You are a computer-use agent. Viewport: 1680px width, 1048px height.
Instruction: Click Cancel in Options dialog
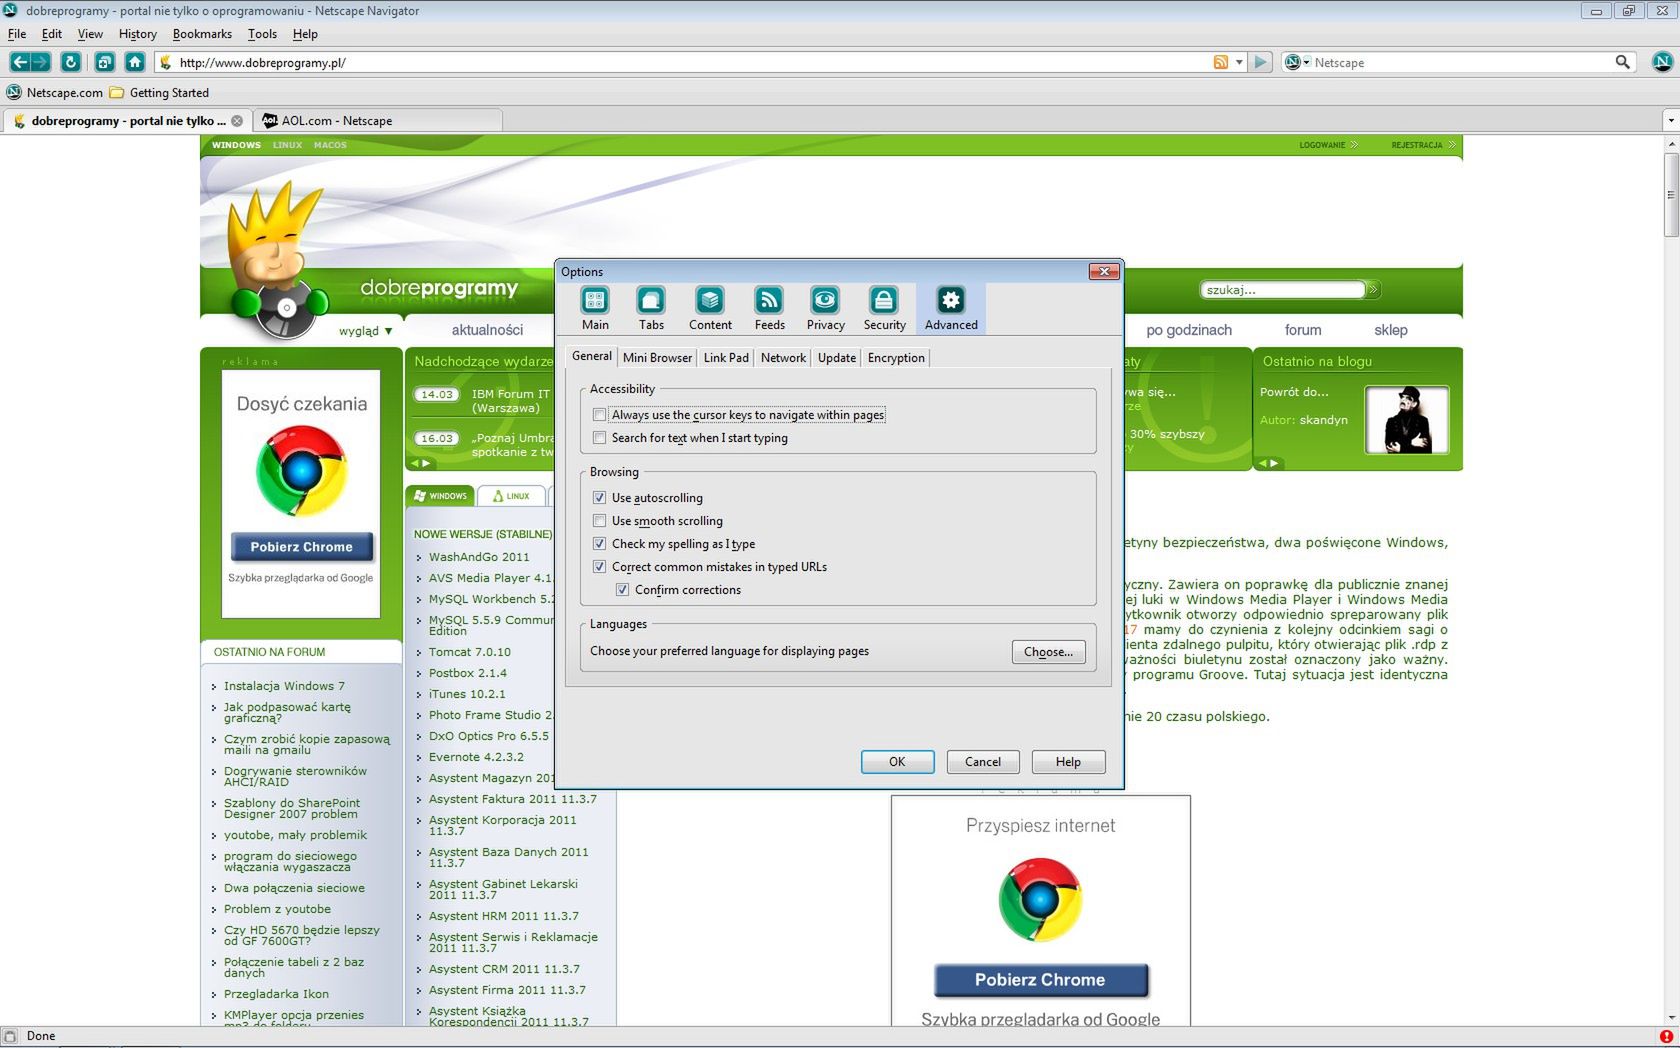point(982,762)
